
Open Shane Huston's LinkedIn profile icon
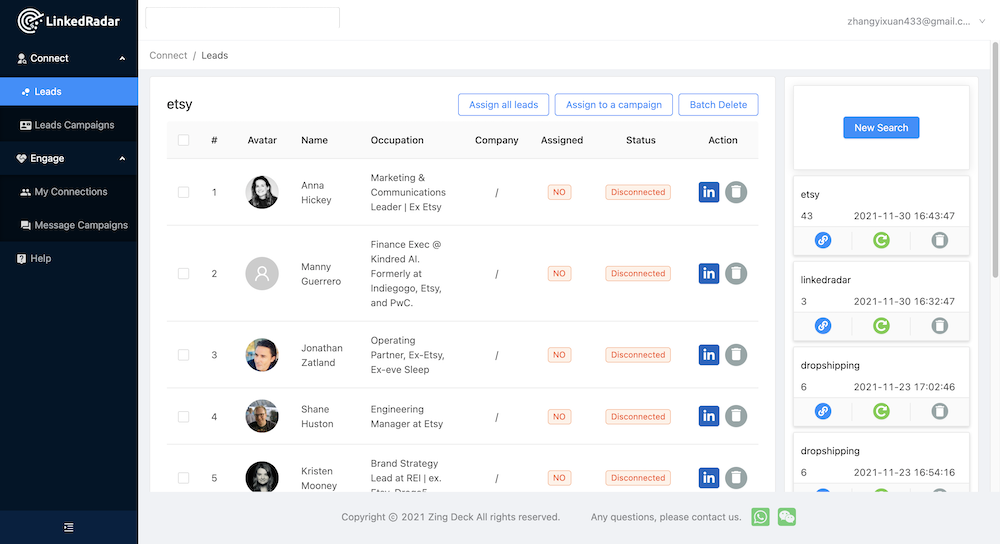coord(709,416)
